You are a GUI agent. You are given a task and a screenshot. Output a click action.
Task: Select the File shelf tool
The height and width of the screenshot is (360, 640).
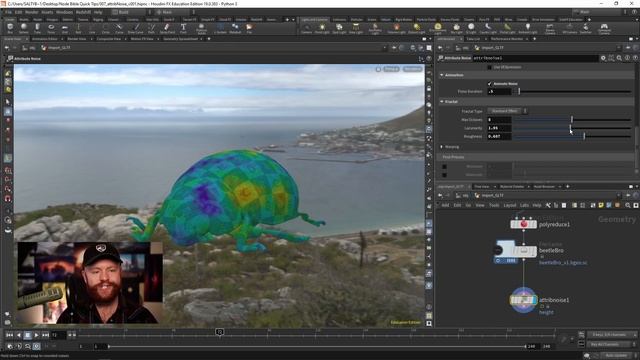[x=249, y=28]
